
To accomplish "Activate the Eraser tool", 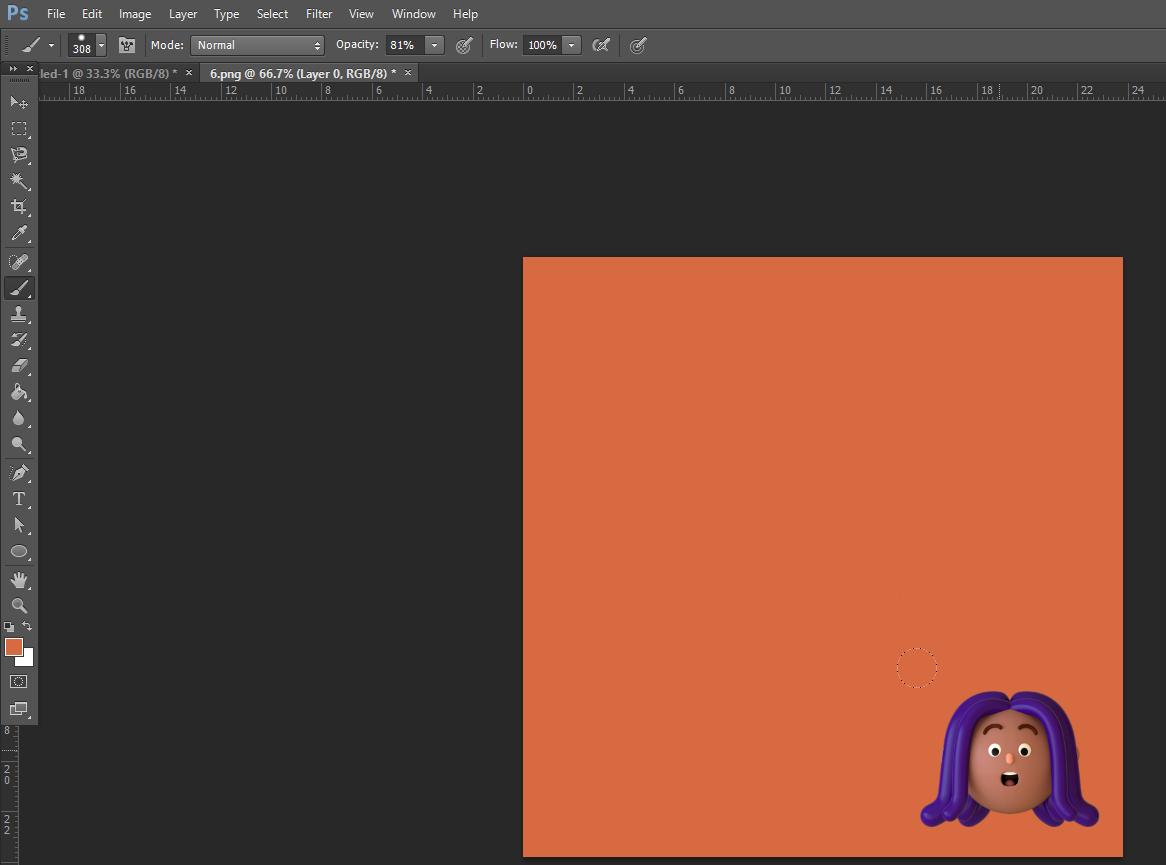I will (18, 366).
